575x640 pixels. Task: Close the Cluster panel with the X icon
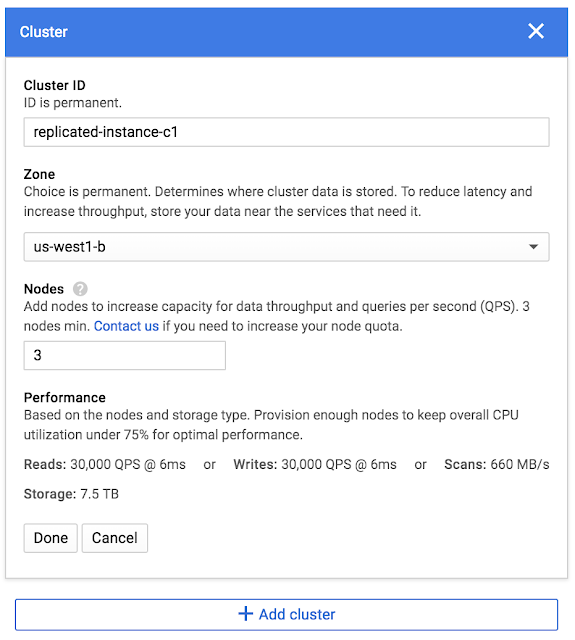tap(535, 31)
